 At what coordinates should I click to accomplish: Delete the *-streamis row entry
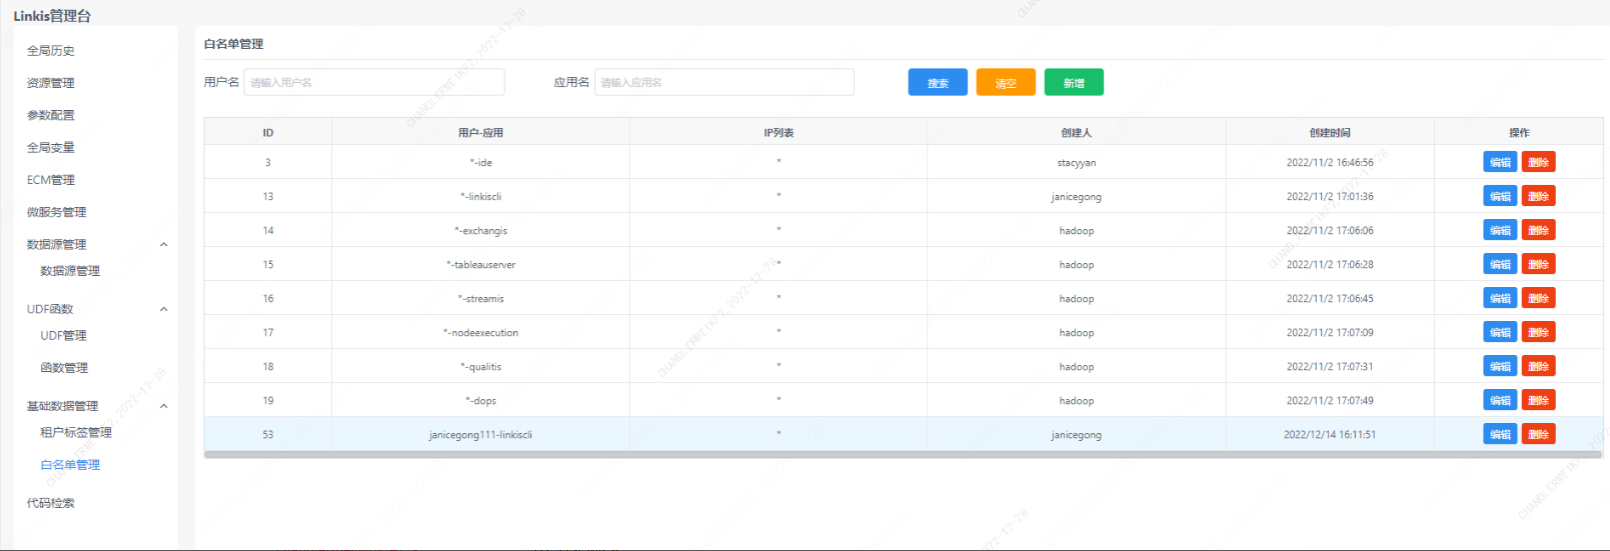1538,299
